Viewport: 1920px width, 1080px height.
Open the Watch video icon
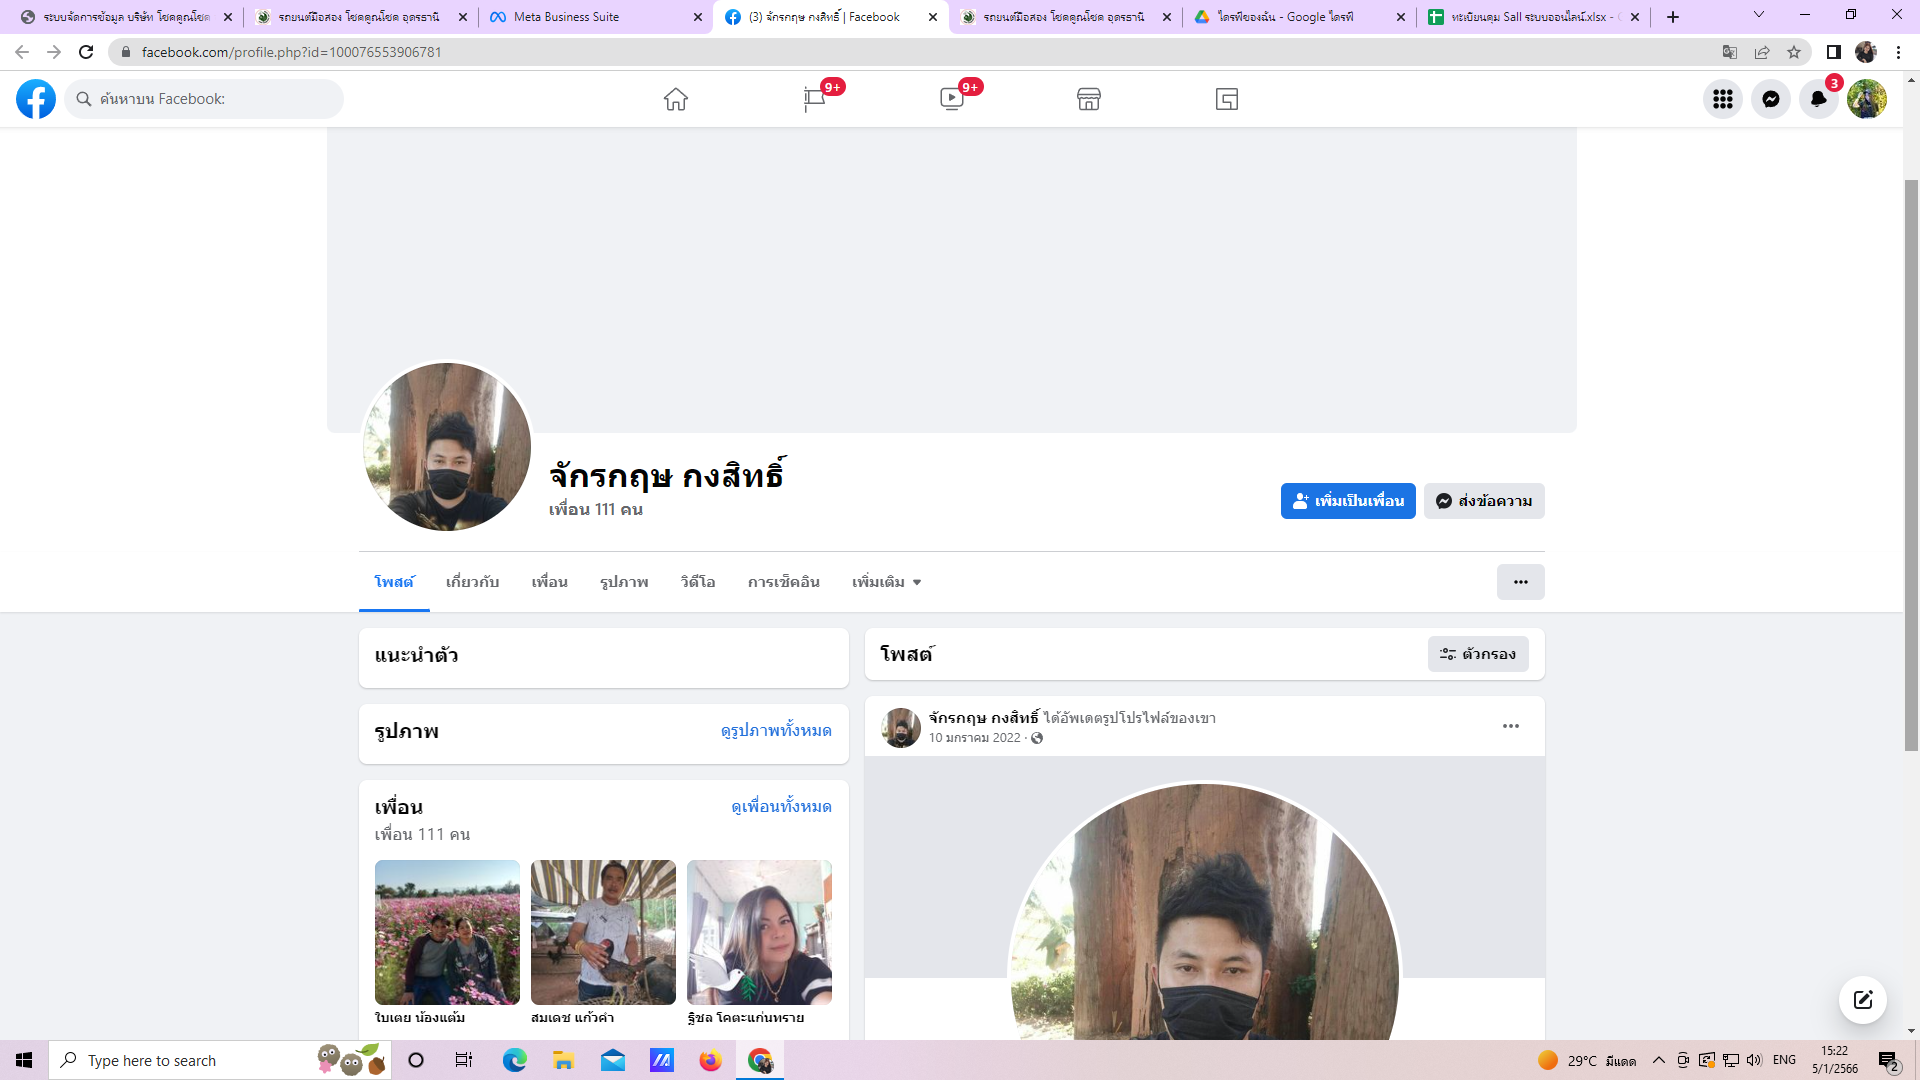(x=951, y=99)
